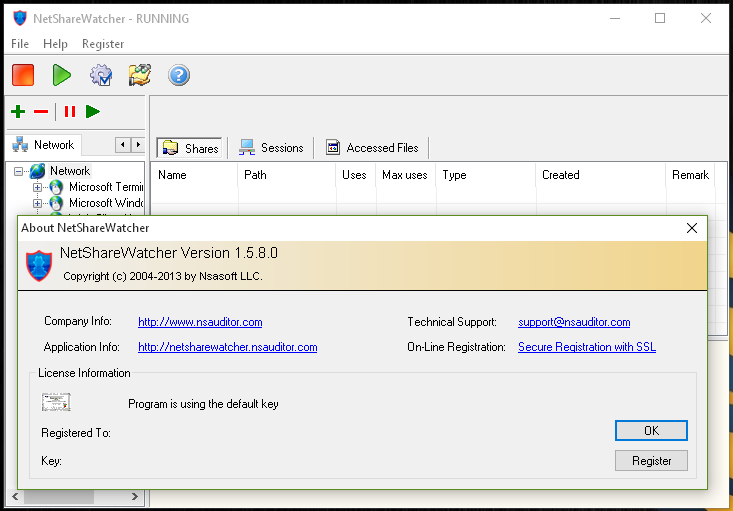The image size is (733, 511).
Task: Switch to the Accessed Files tab
Action: pyautogui.click(x=373, y=148)
